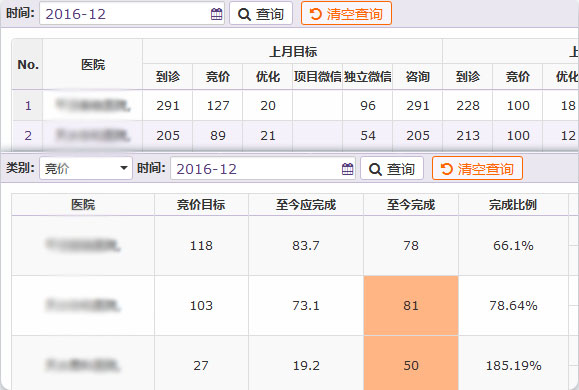
Task: Select cell value 83.7 in lower table
Action: [306, 245]
